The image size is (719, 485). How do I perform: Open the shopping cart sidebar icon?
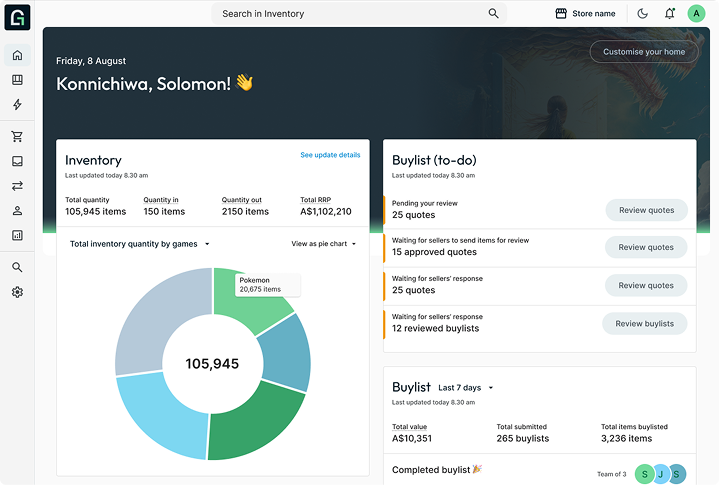(x=17, y=137)
